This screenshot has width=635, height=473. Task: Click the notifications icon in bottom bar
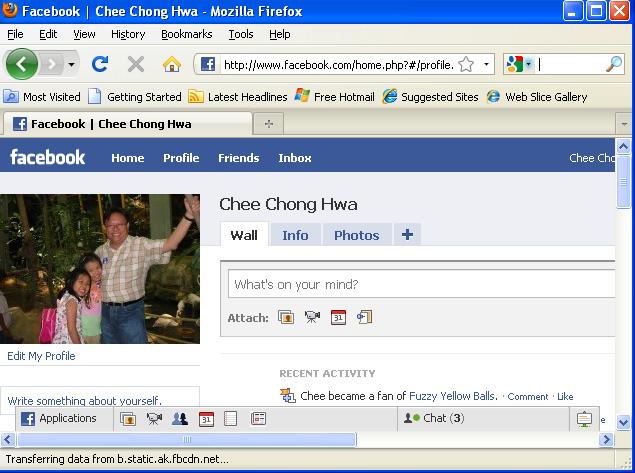(584, 419)
